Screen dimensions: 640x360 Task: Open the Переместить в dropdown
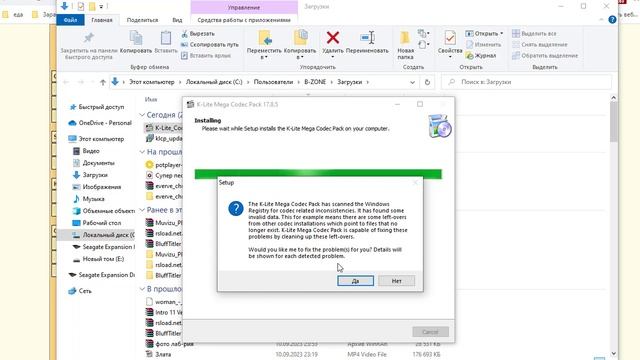(264, 45)
